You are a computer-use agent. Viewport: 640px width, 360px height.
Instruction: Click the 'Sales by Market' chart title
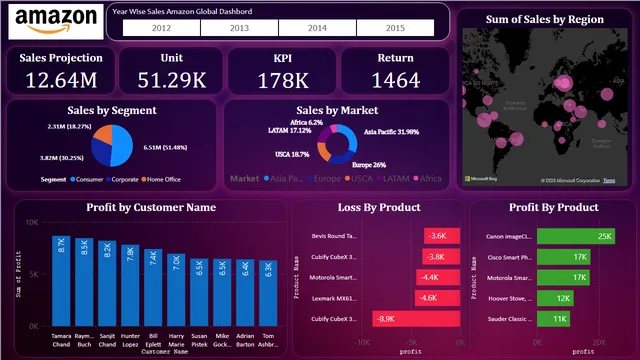[337, 110]
